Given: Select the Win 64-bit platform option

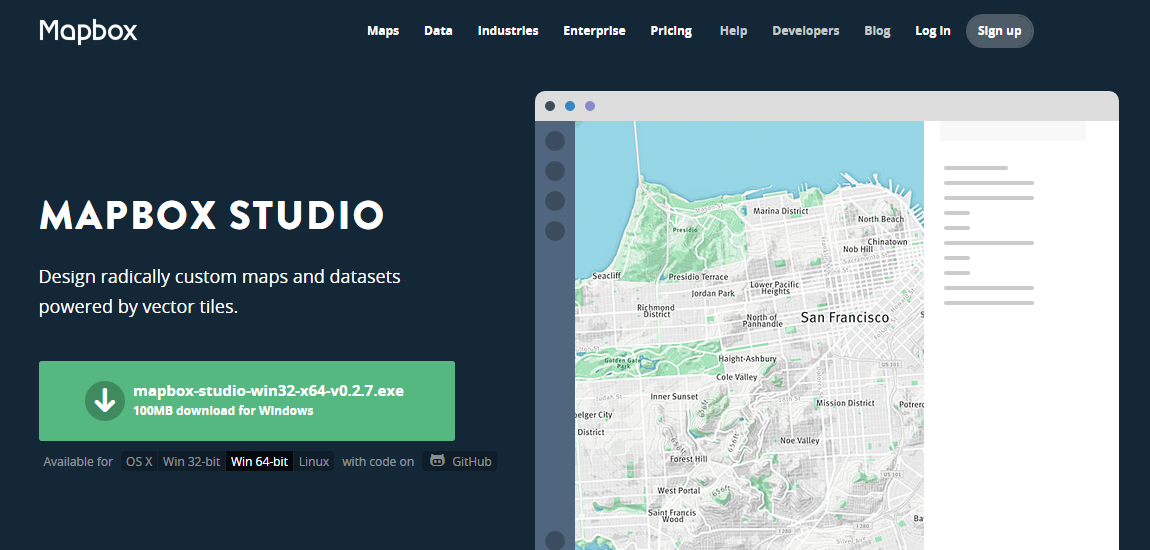Looking at the screenshot, I should pyautogui.click(x=260, y=461).
